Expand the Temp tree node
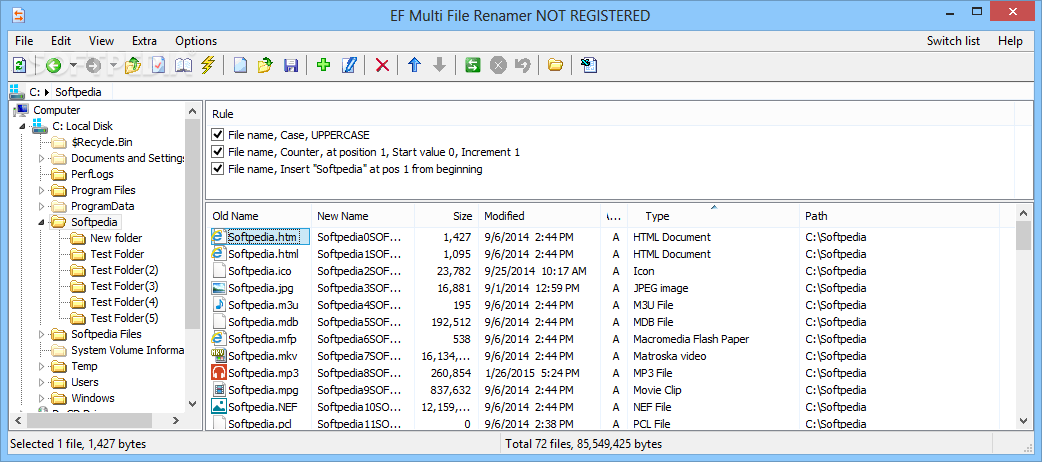The height and width of the screenshot is (462, 1042). coord(41,366)
